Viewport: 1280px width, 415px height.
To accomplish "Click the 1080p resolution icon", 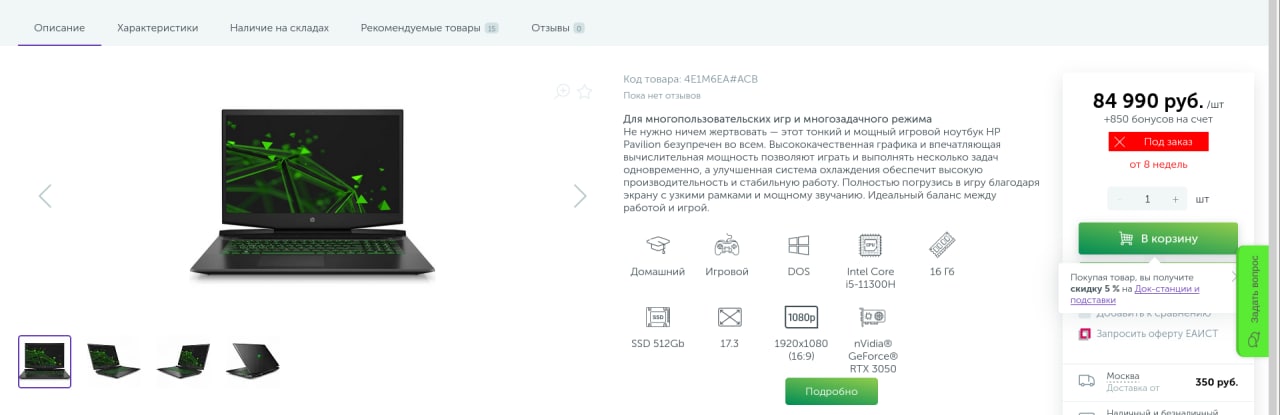I will coord(801,317).
